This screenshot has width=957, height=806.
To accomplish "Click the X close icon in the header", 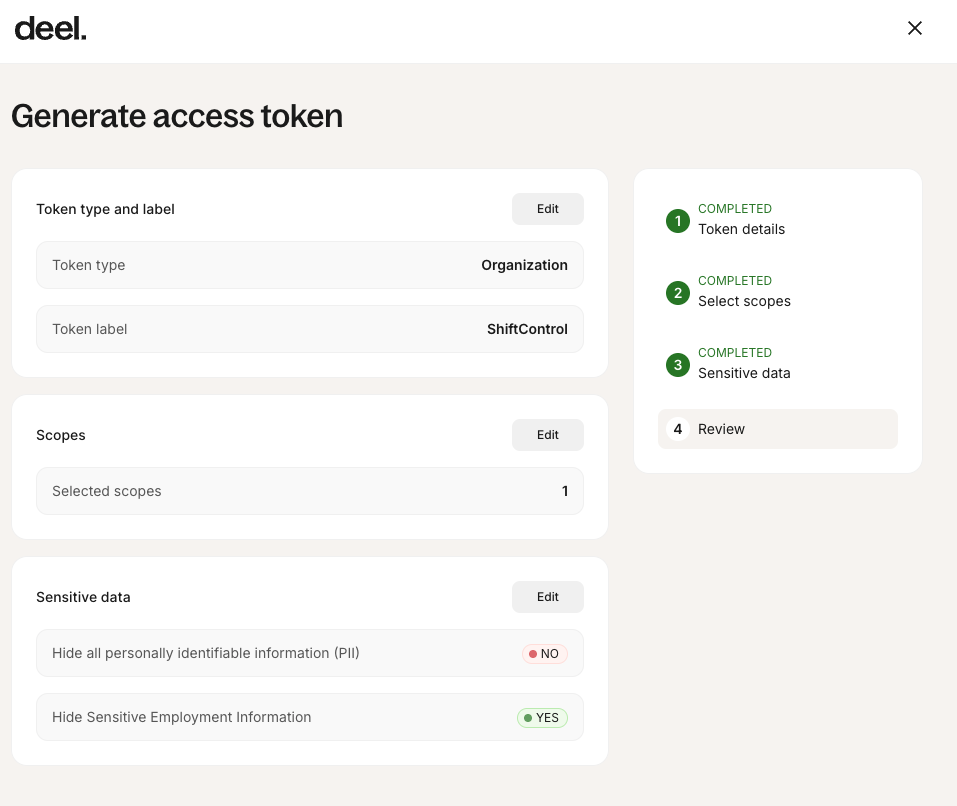I will click(914, 28).
